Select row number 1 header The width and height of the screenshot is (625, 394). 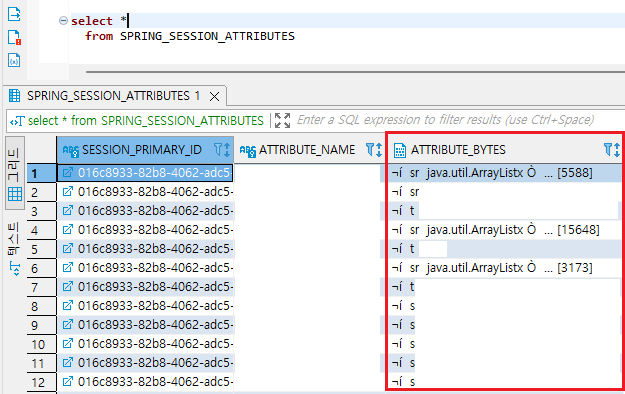41,173
